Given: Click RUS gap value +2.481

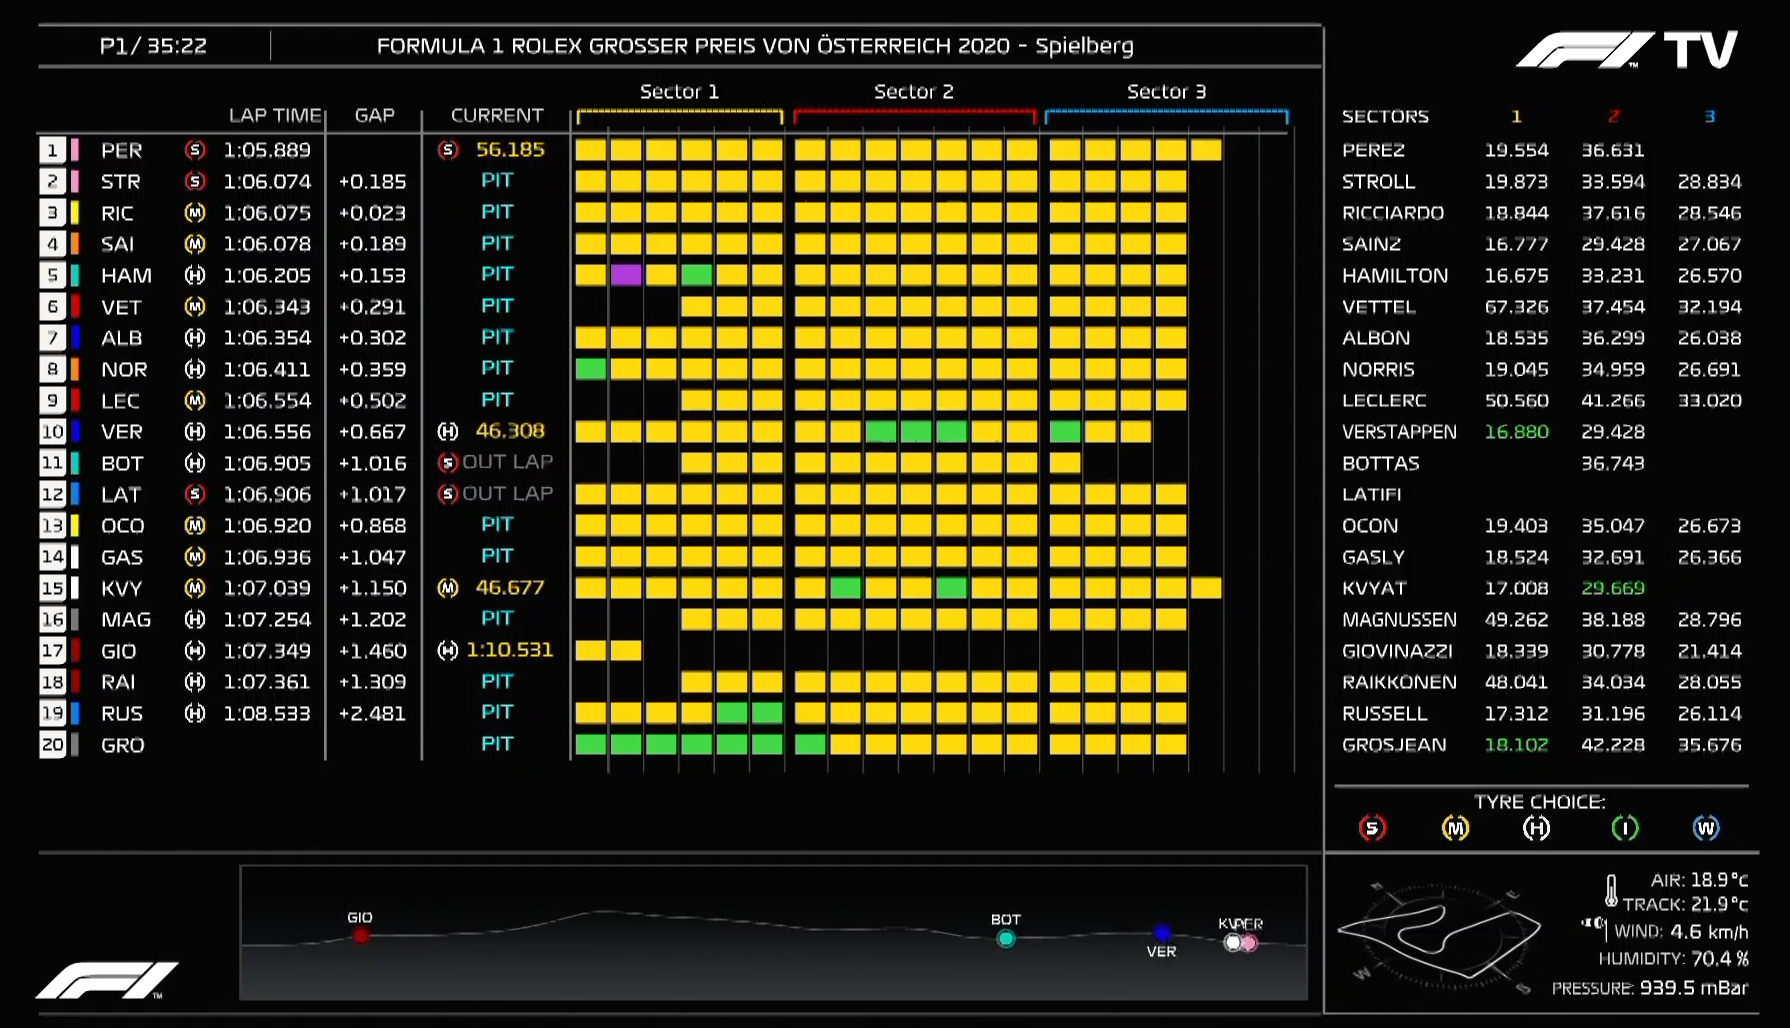Looking at the screenshot, I should (372, 713).
